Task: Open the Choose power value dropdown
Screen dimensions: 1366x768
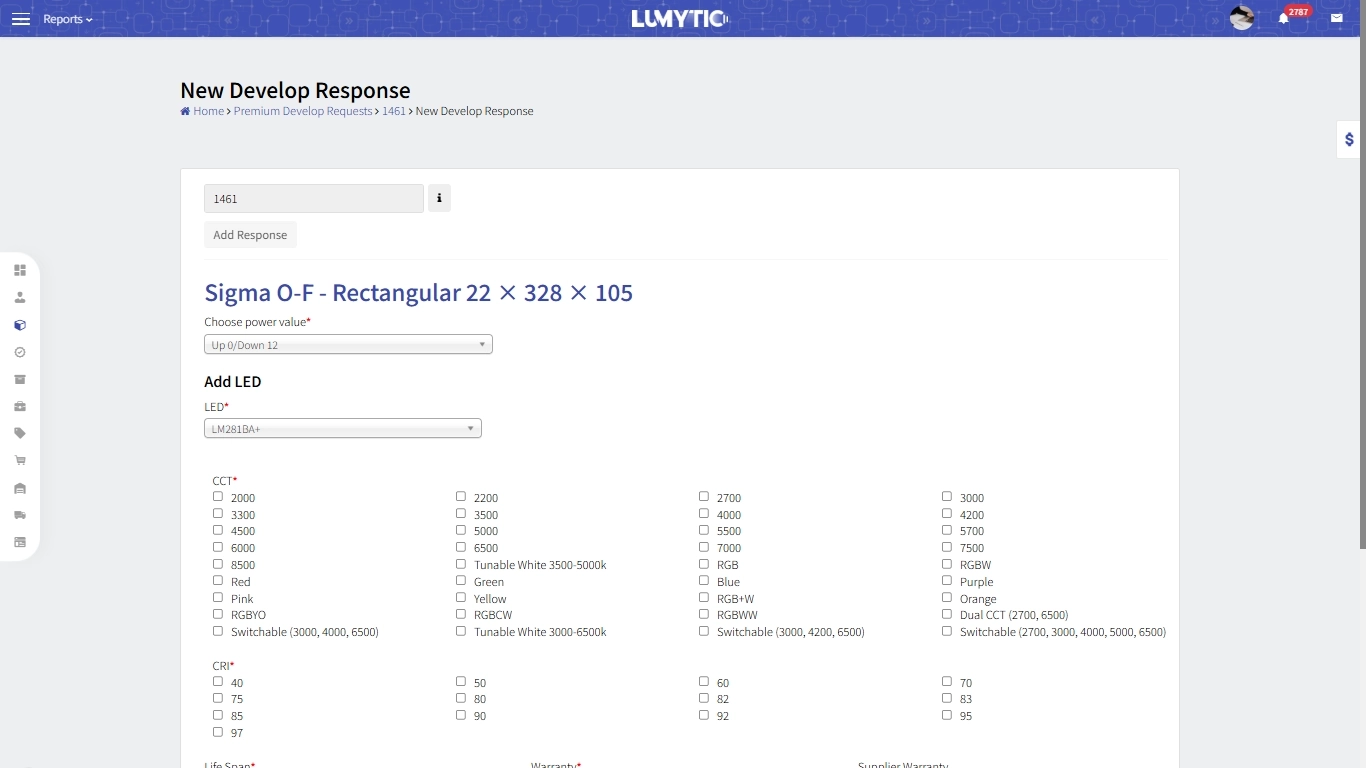Action: 348,345
